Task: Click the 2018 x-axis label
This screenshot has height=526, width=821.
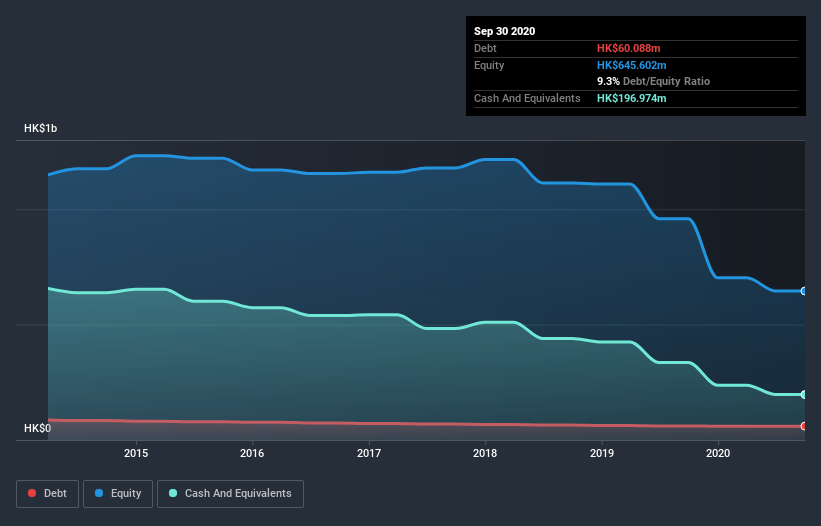Action: pyautogui.click(x=485, y=453)
